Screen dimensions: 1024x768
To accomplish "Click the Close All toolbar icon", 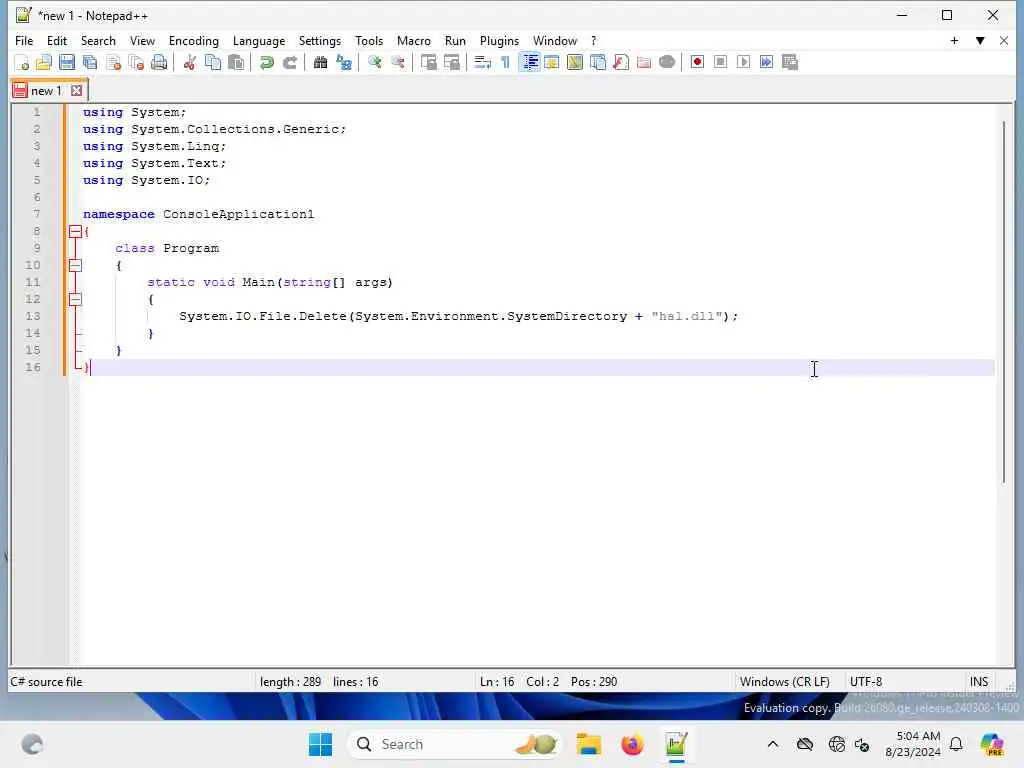I will click(136, 63).
